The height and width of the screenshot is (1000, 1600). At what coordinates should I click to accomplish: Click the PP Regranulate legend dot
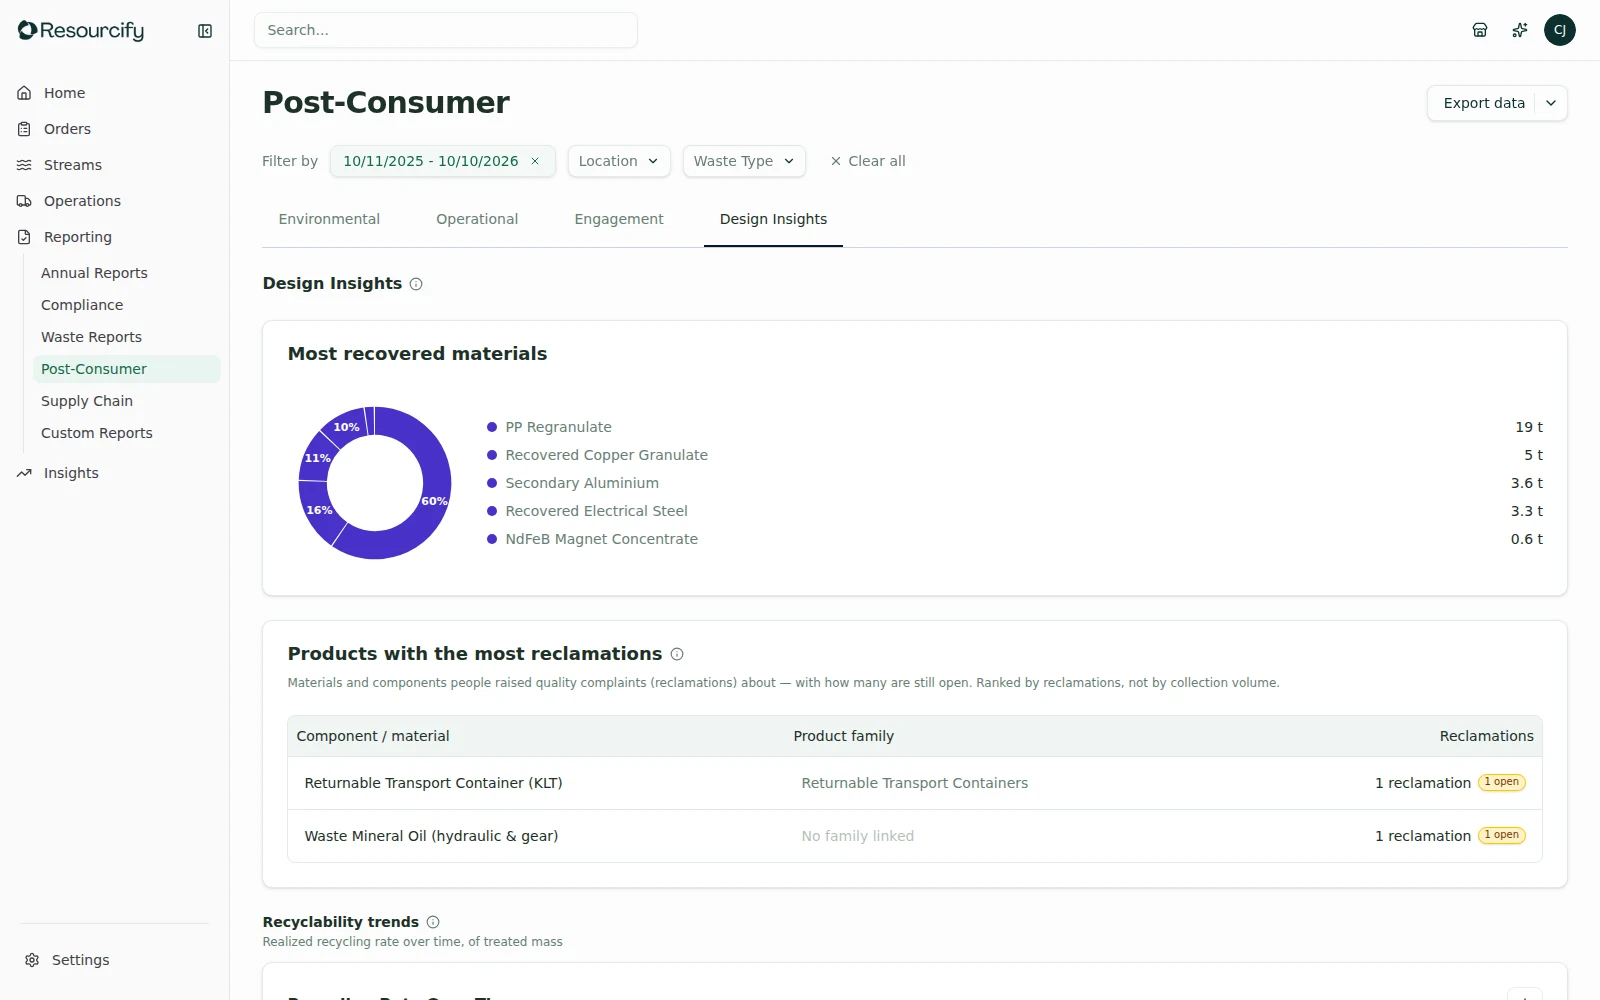coord(492,427)
